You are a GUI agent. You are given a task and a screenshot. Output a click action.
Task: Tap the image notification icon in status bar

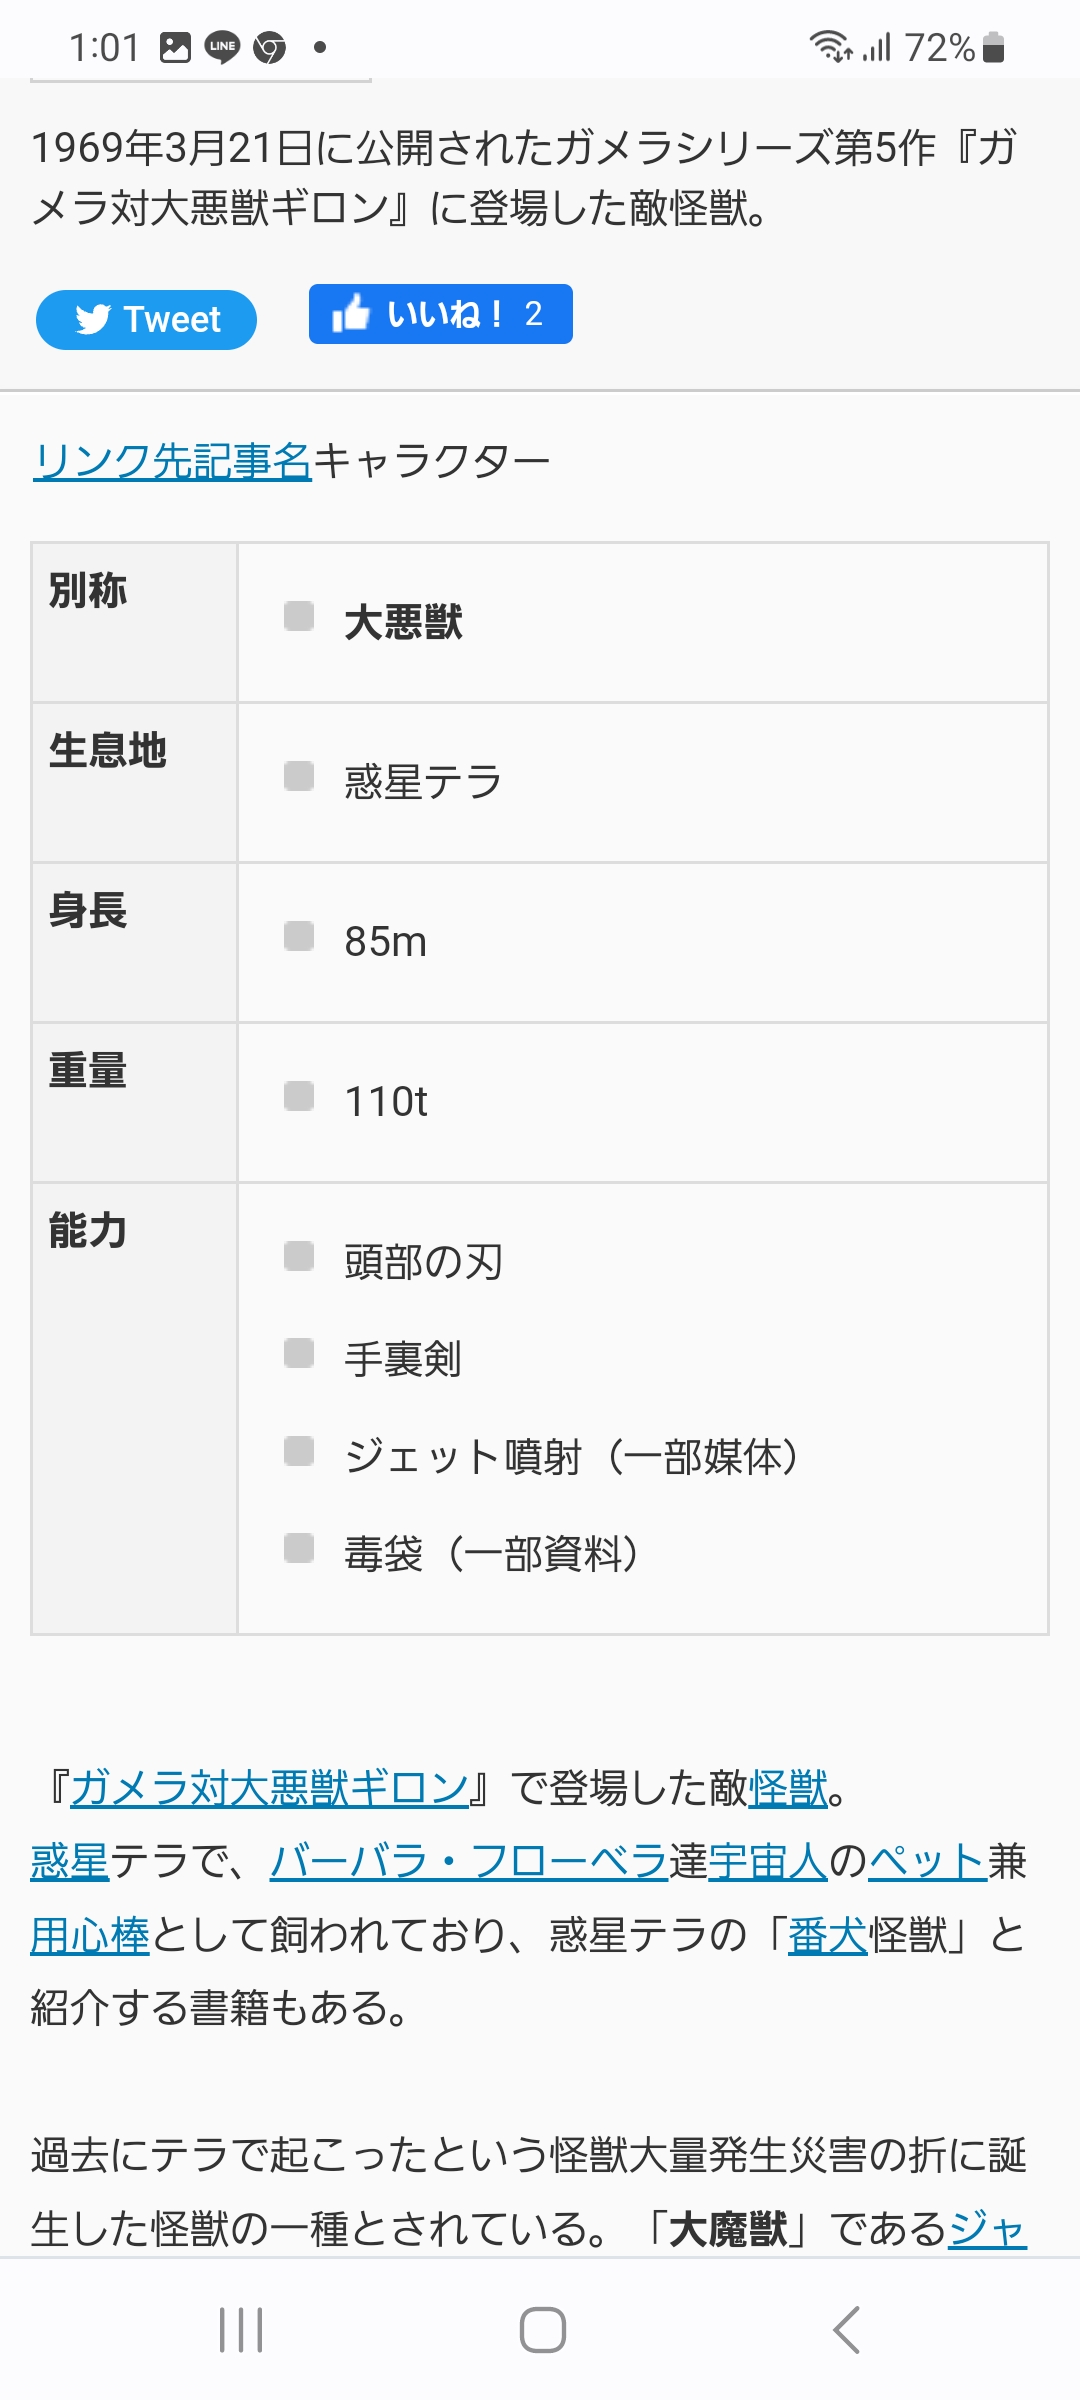tap(175, 47)
